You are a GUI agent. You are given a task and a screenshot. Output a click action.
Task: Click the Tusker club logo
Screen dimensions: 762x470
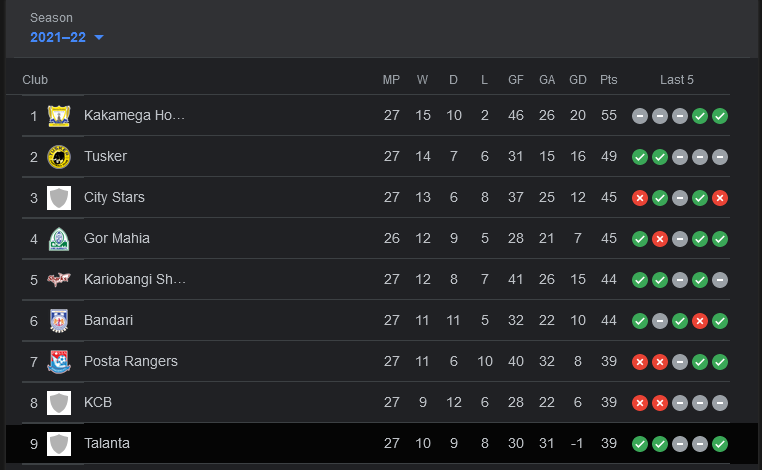pos(59,157)
